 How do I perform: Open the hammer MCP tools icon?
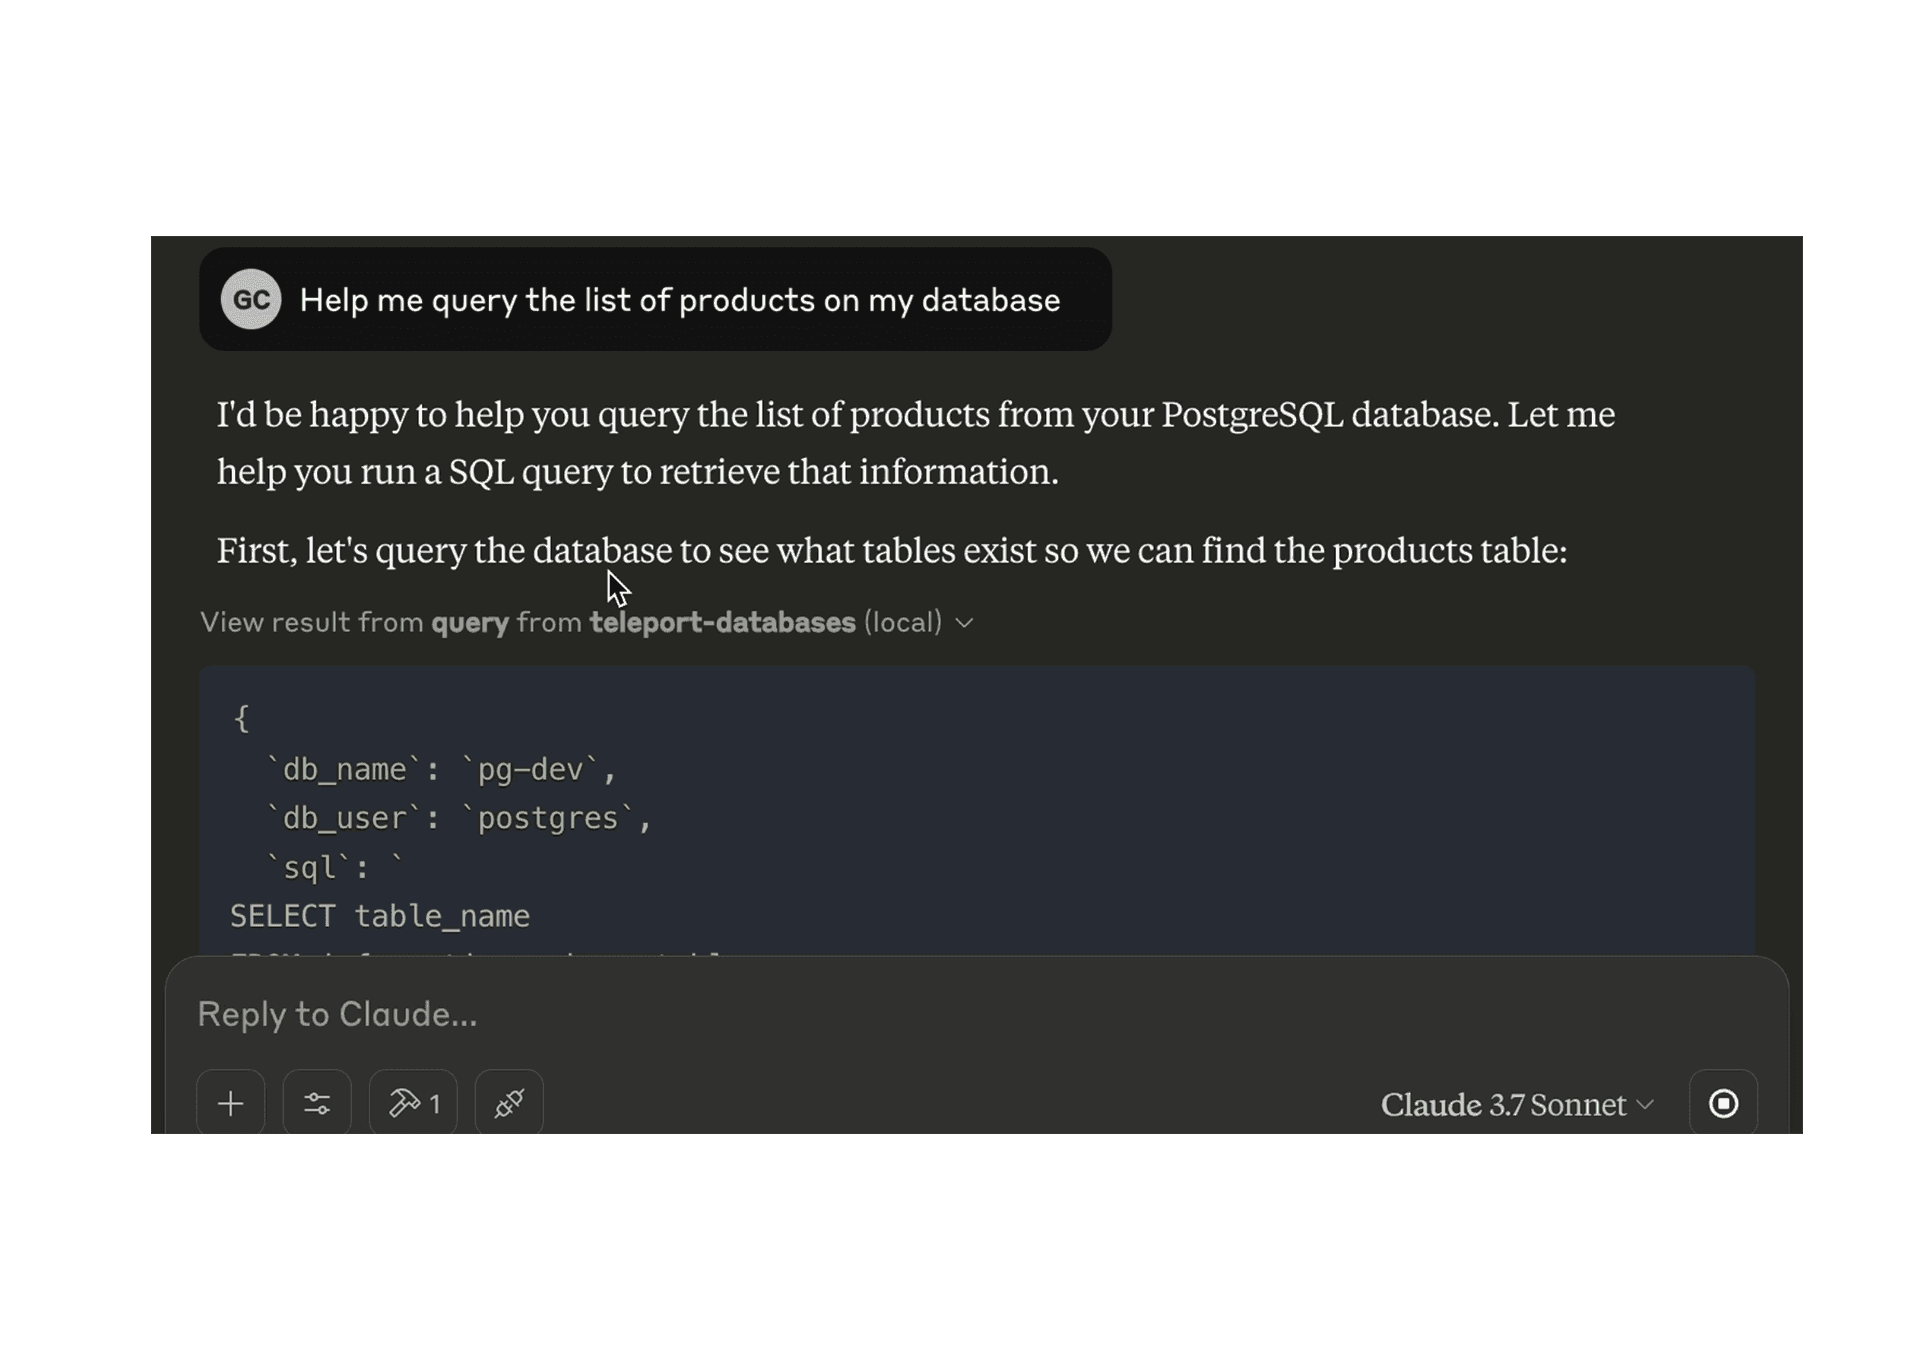404,1103
